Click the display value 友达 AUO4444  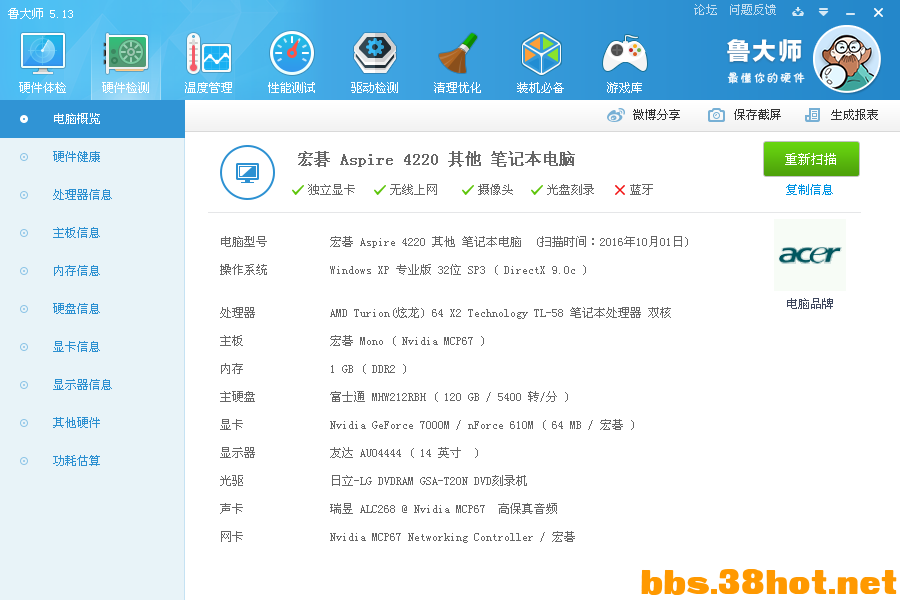[404, 453]
